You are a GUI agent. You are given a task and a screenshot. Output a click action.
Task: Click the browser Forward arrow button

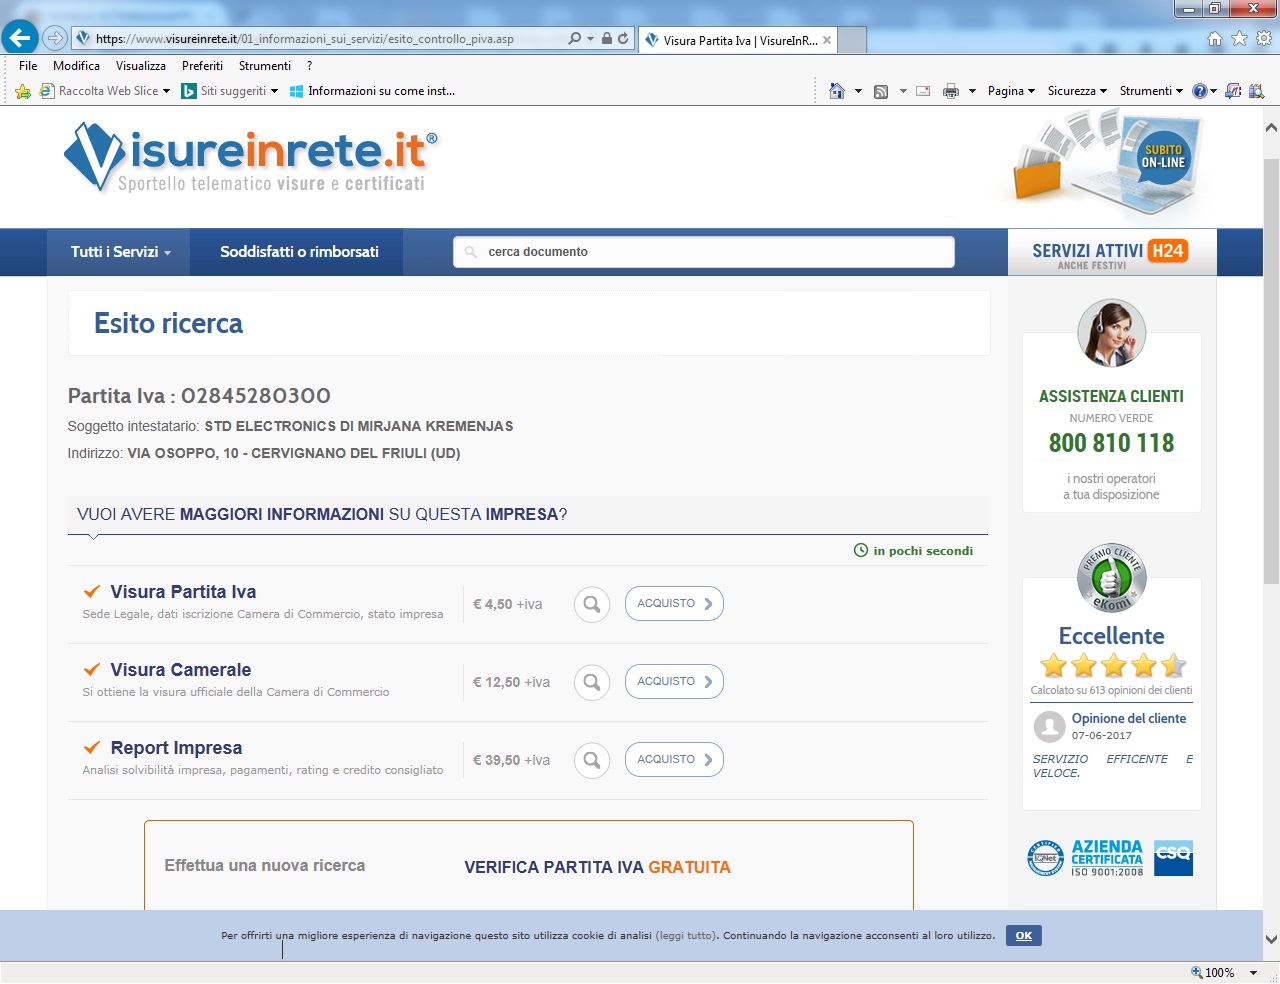(55, 39)
